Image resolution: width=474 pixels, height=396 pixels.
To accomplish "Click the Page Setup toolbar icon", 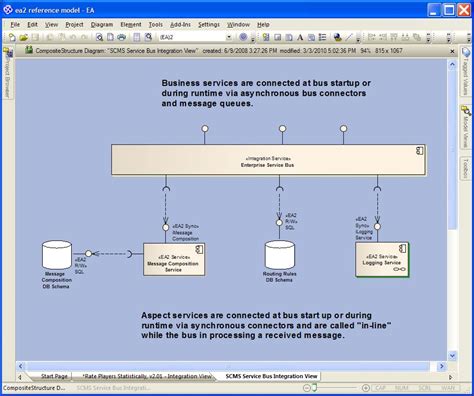I will point(110,37).
